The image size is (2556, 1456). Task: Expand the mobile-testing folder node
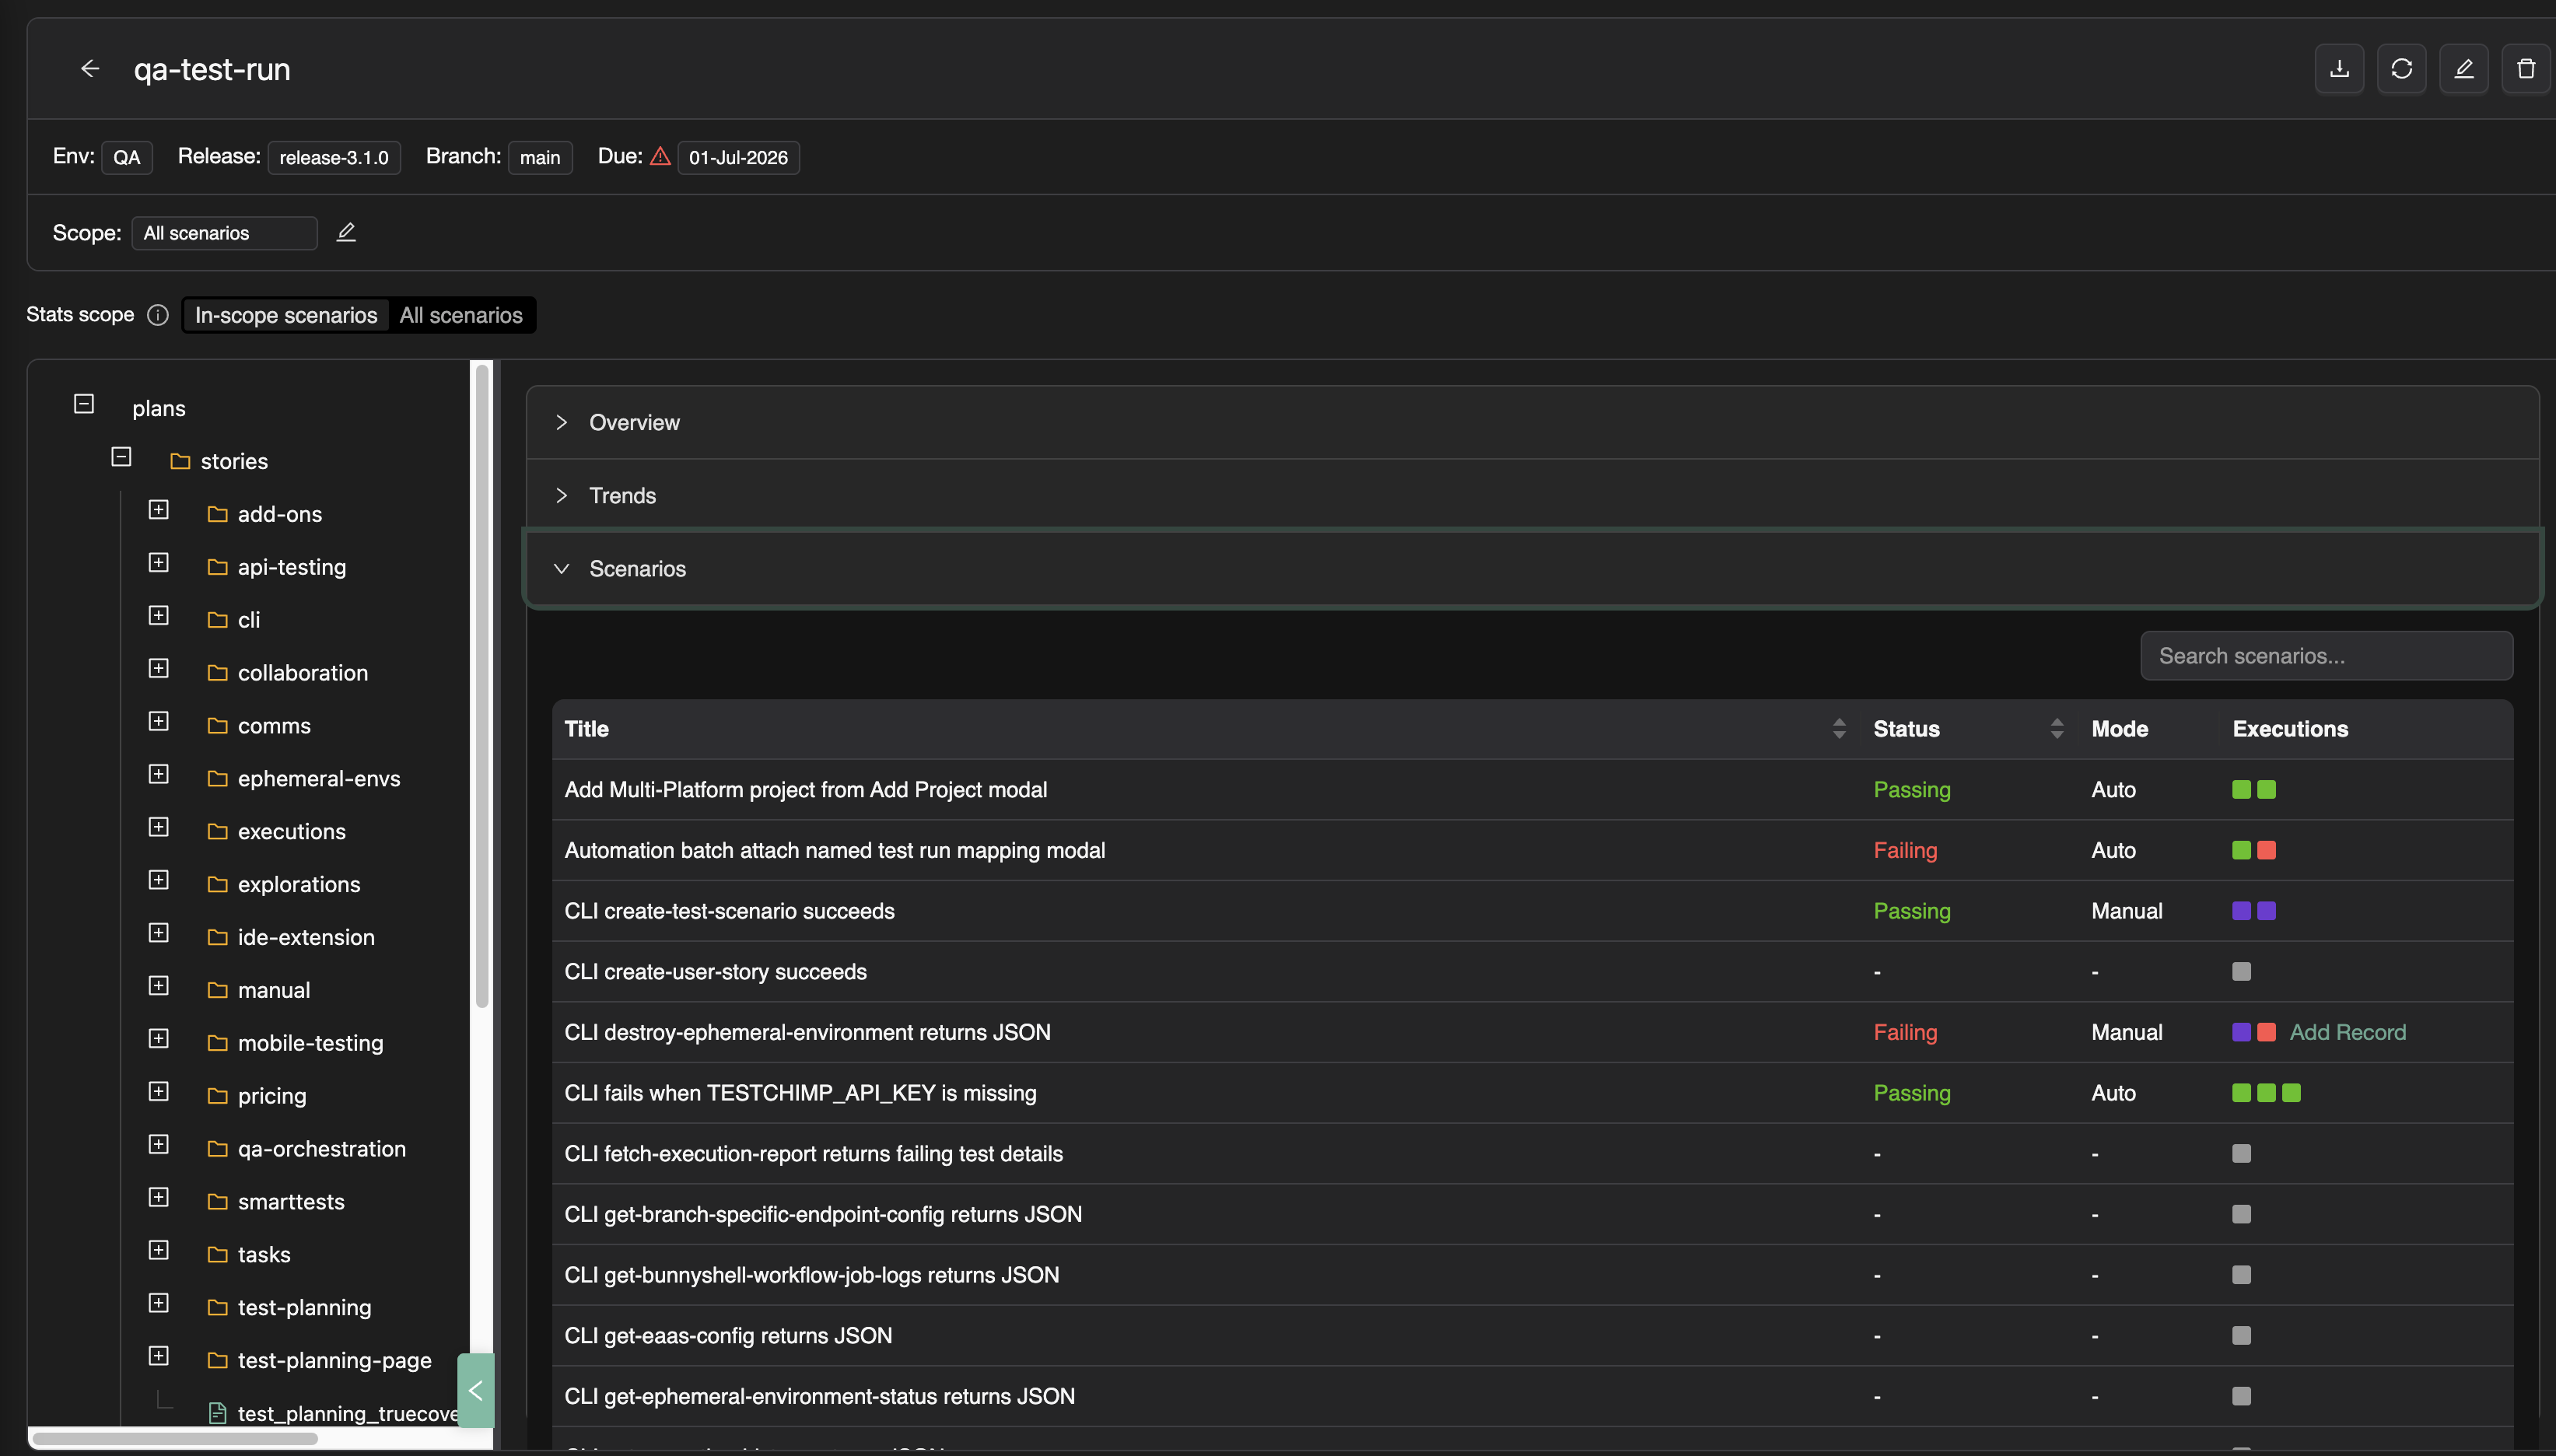(x=158, y=1039)
